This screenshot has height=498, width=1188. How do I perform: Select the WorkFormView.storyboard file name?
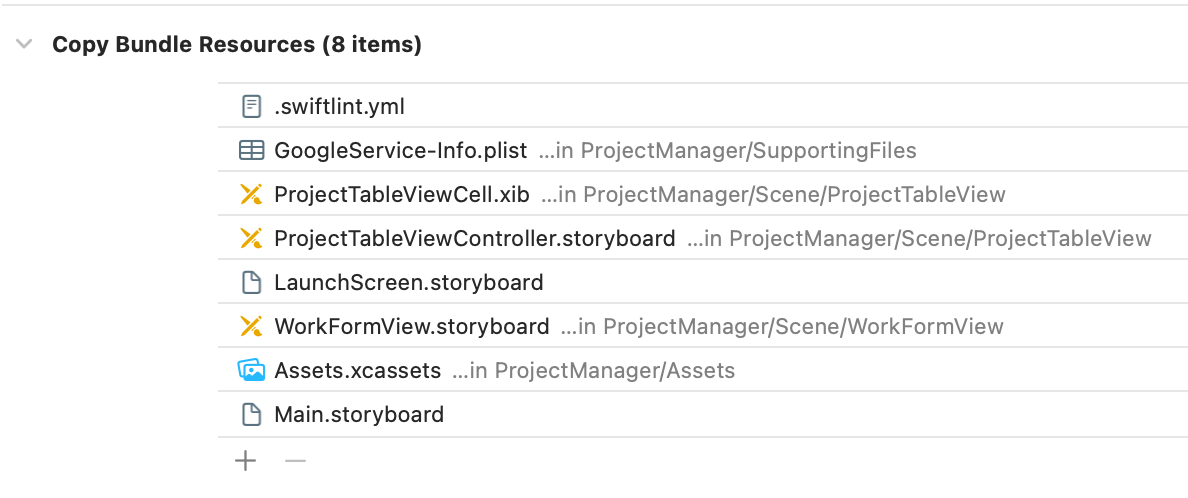click(411, 327)
